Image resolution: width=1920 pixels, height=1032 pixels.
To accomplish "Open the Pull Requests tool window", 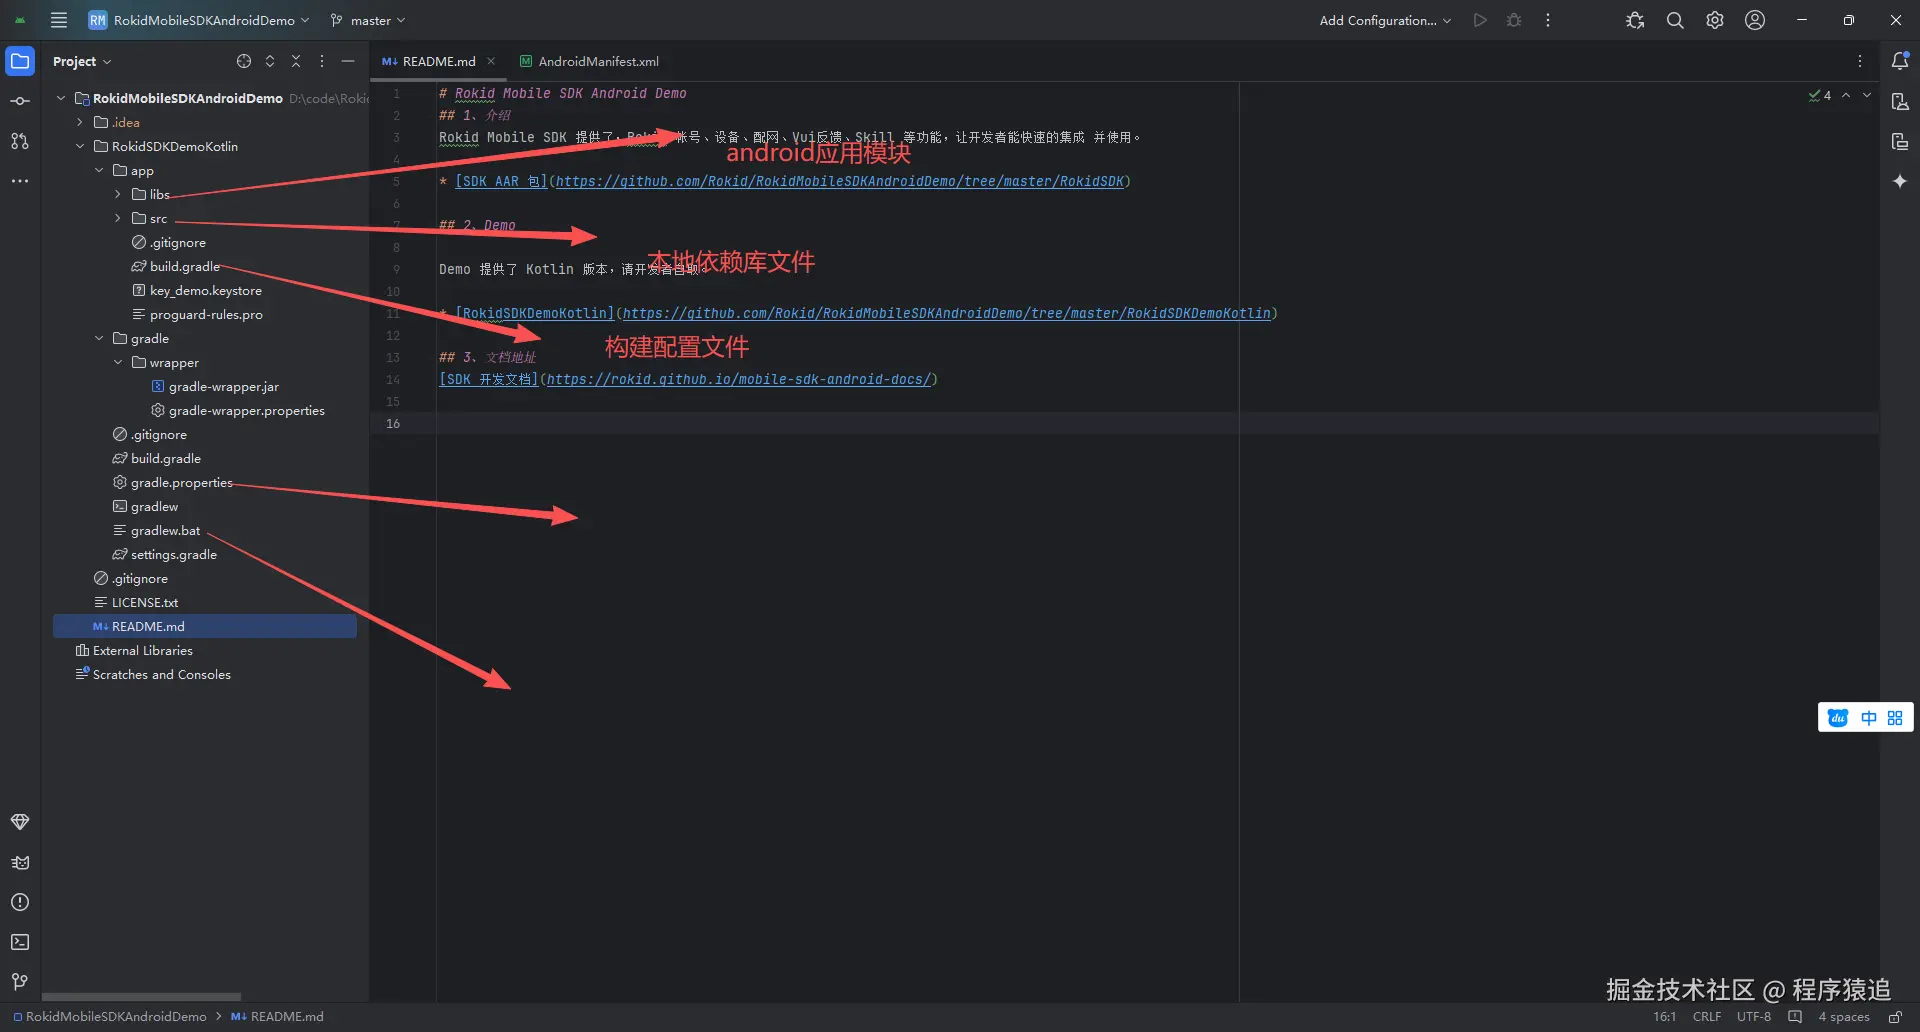I will [20, 141].
